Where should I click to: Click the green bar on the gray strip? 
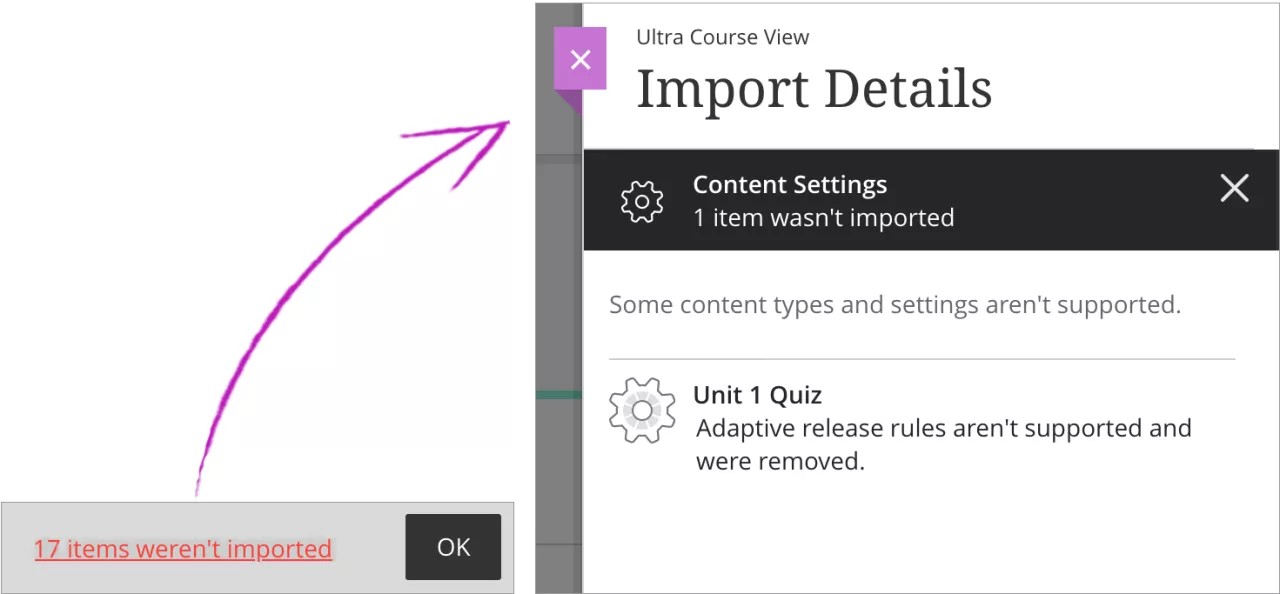pos(558,395)
